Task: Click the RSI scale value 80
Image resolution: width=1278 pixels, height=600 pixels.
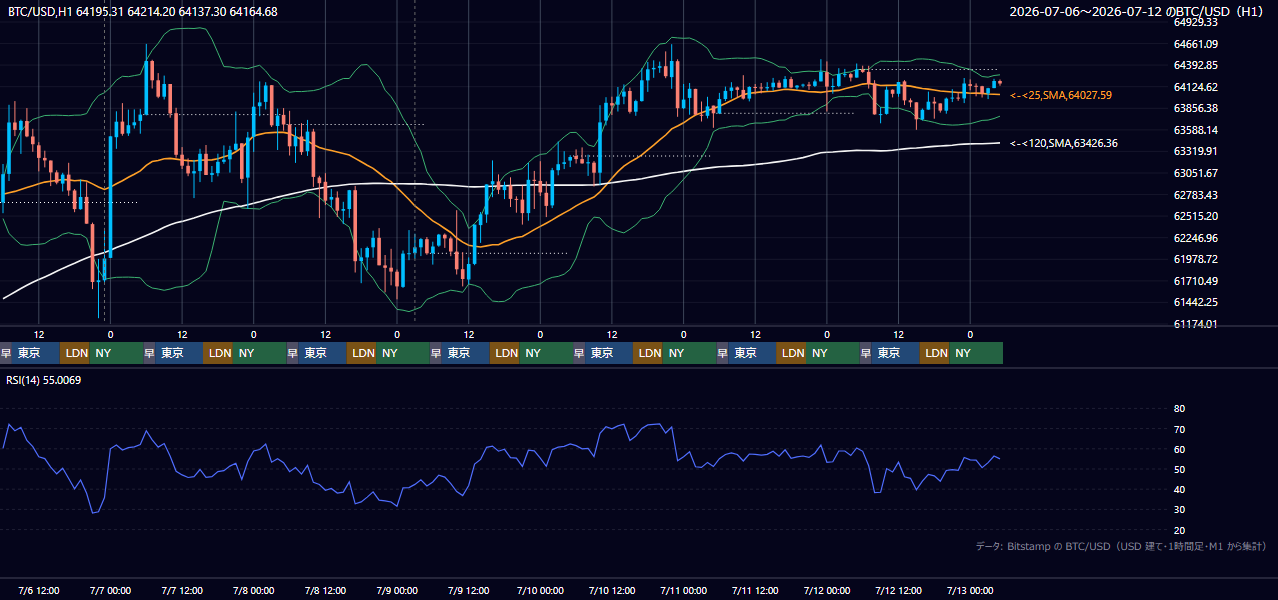Action: [1179, 409]
